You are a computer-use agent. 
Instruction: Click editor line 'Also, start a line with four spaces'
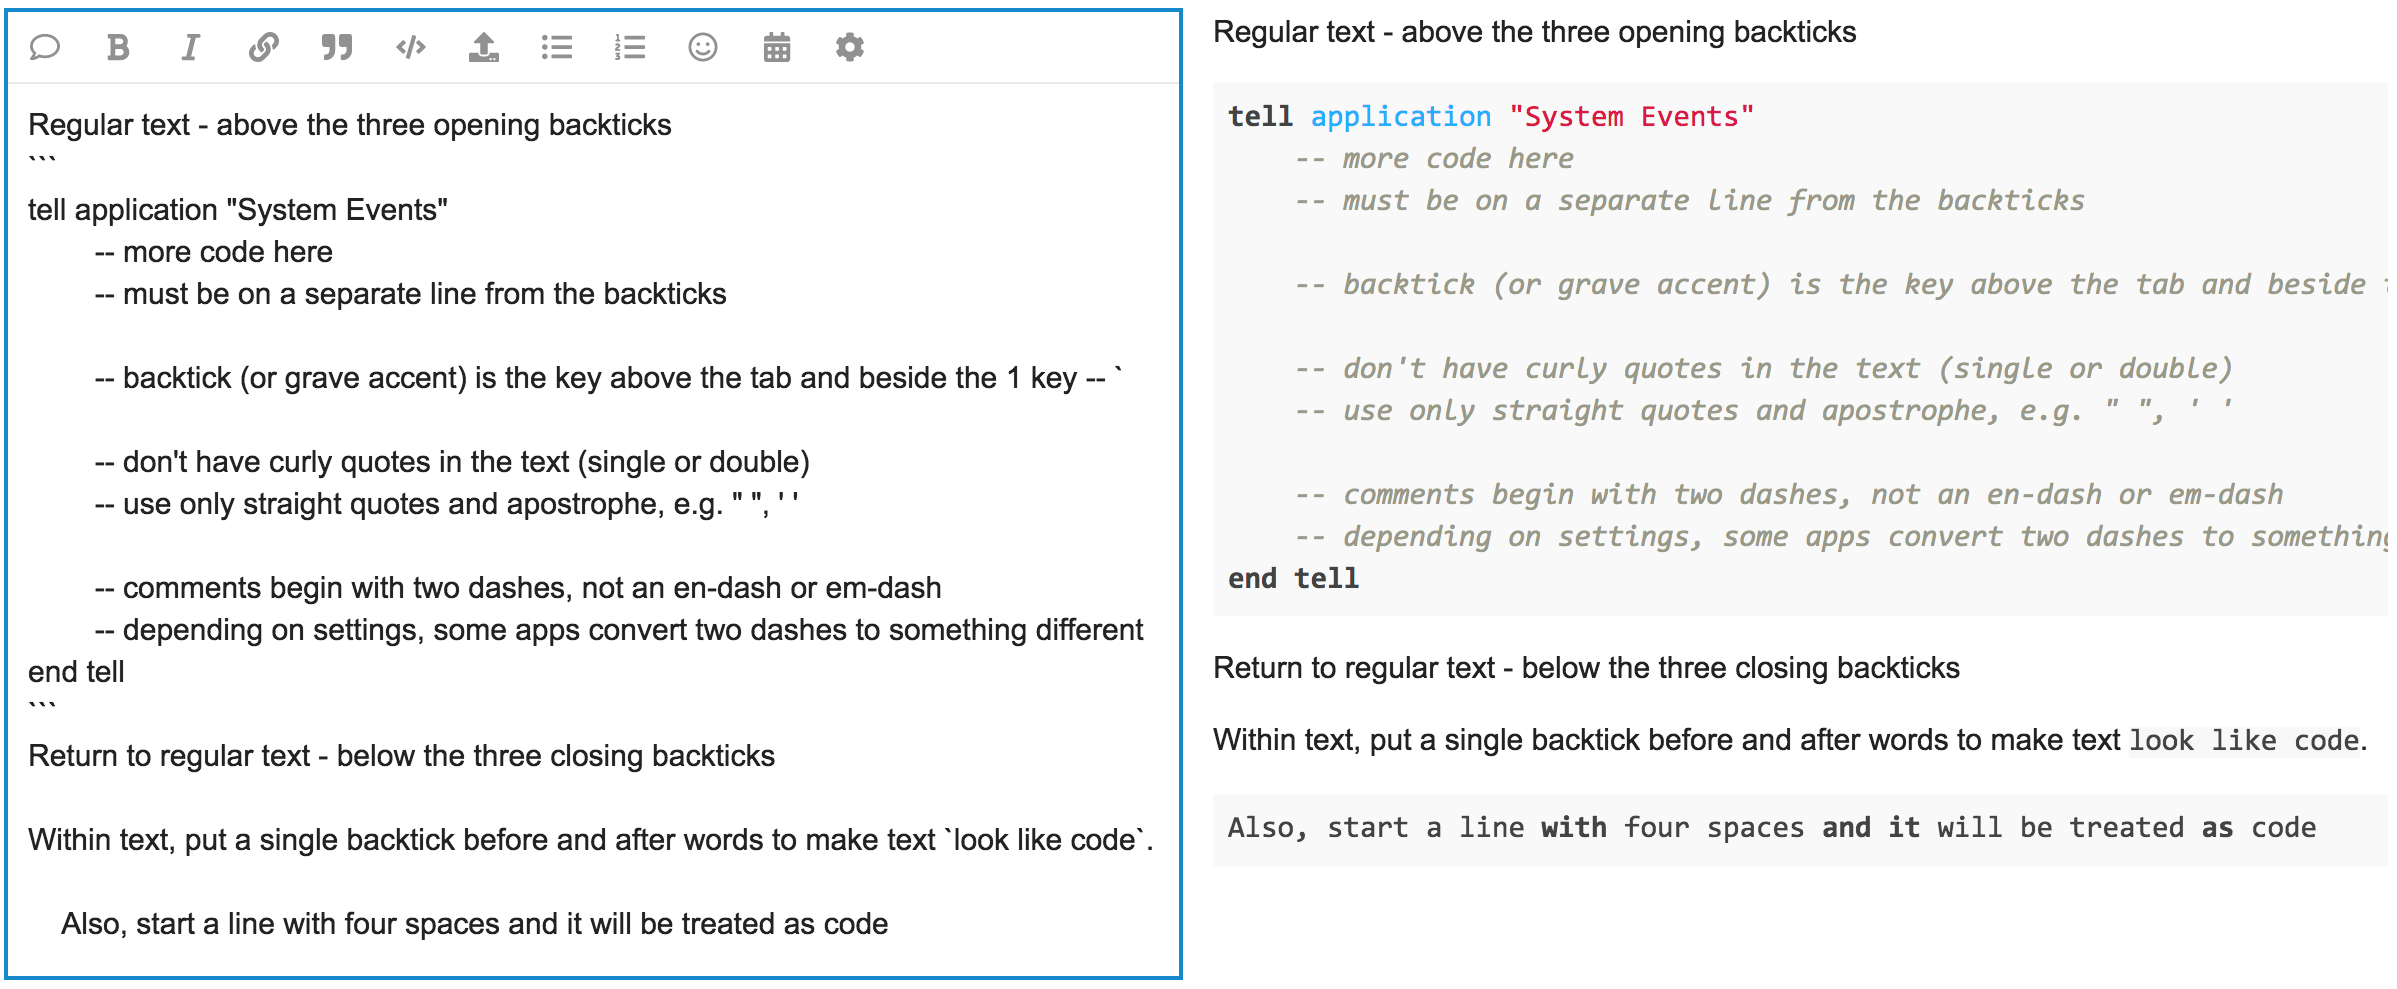[475, 924]
